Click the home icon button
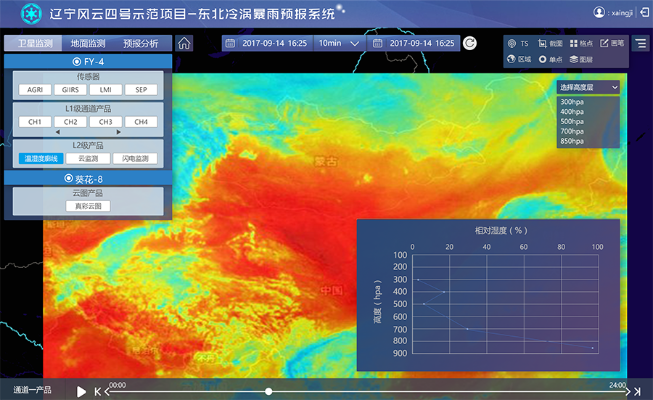 pos(184,43)
